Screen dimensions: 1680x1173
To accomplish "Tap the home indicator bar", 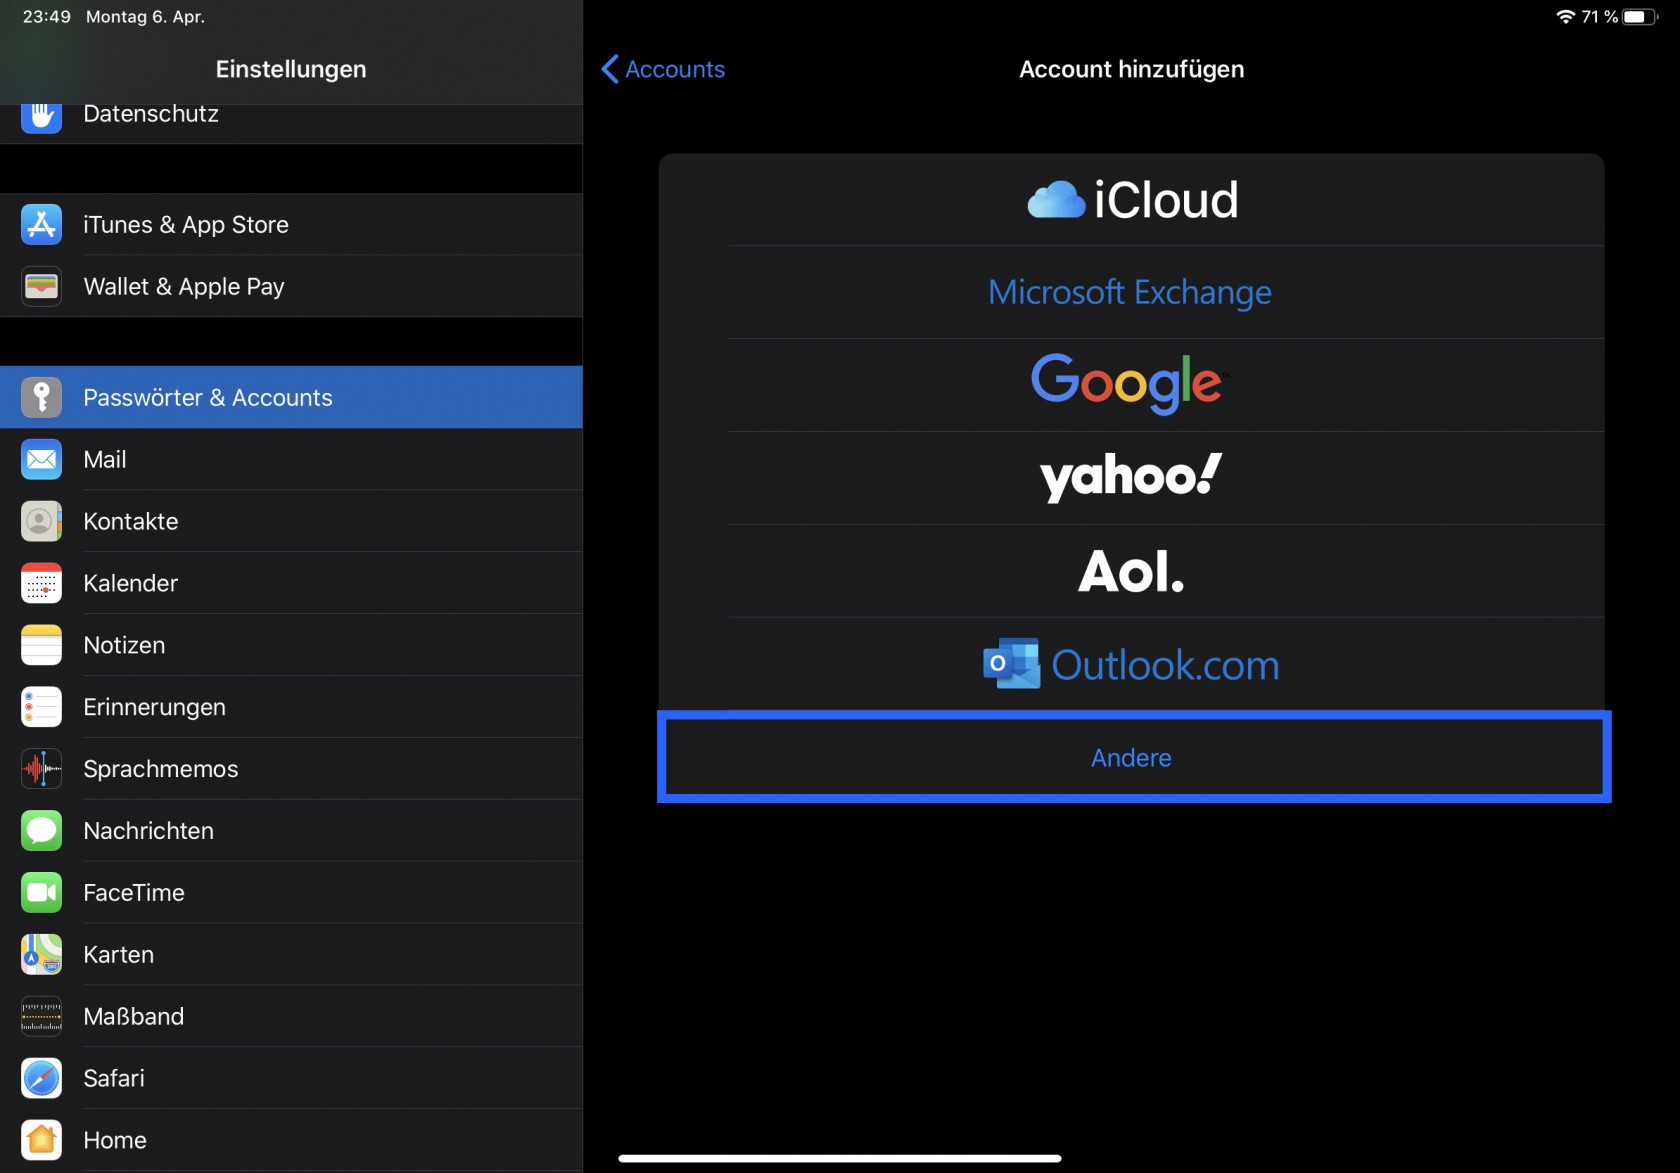I will (840, 1158).
